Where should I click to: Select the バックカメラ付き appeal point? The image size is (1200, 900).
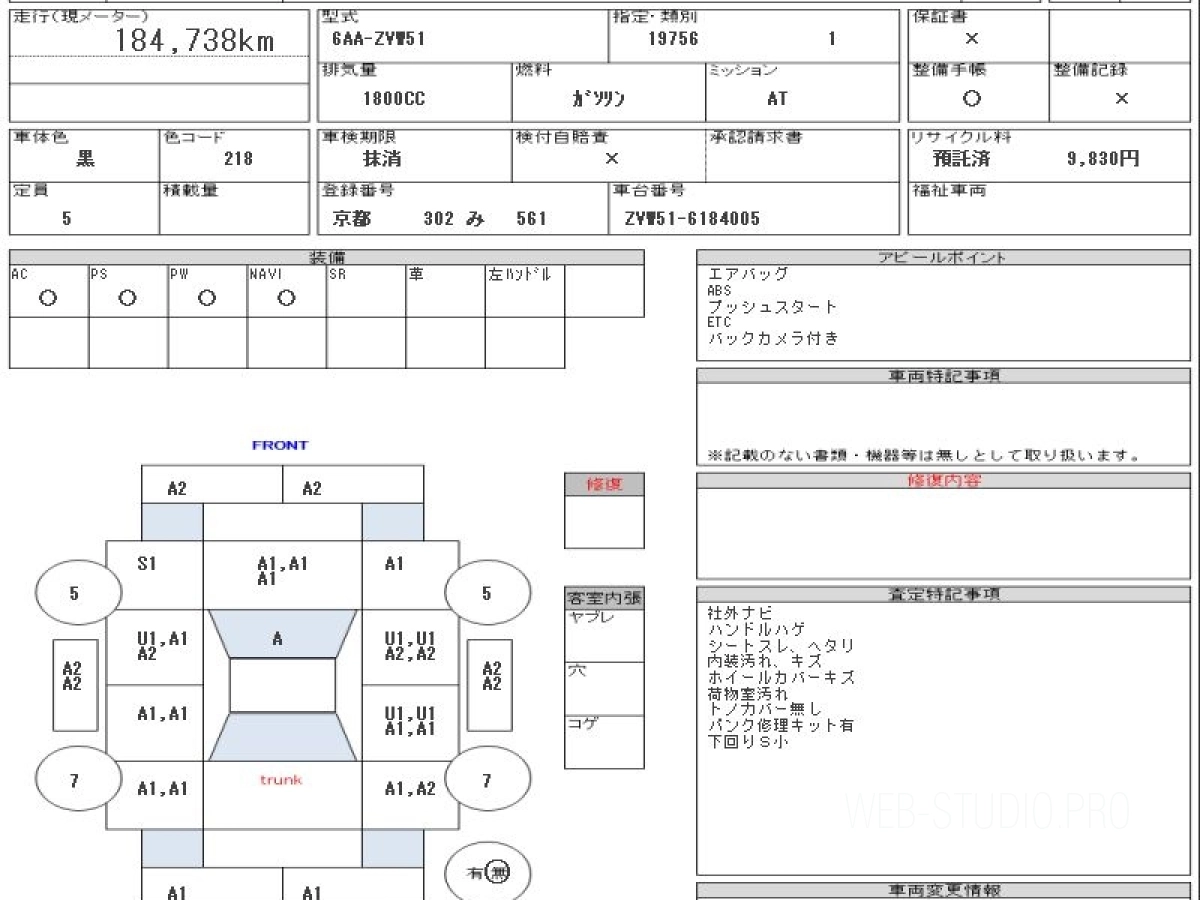pos(773,338)
